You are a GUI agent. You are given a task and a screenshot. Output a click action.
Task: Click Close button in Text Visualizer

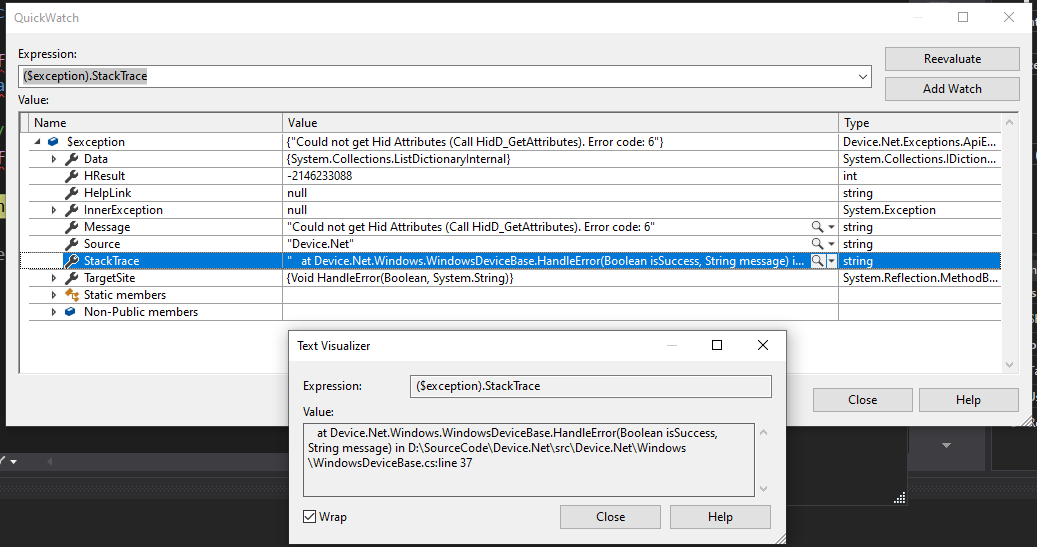tap(610, 517)
